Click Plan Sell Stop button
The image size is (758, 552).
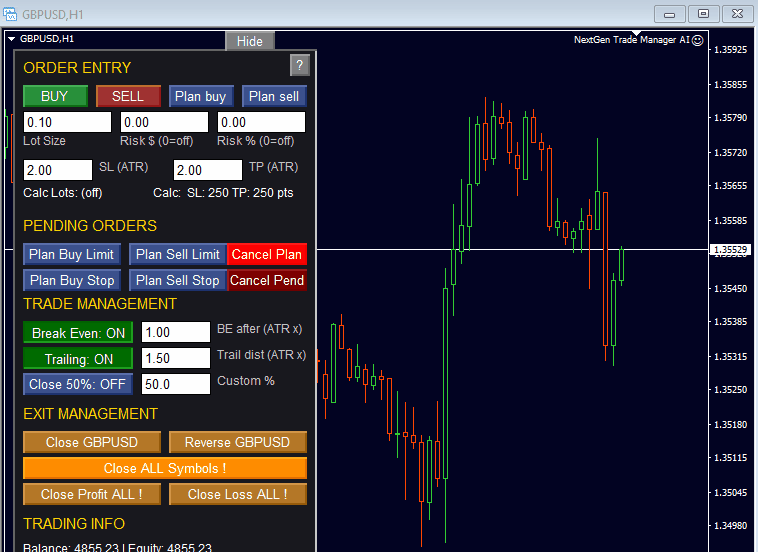tap(178, 280)
